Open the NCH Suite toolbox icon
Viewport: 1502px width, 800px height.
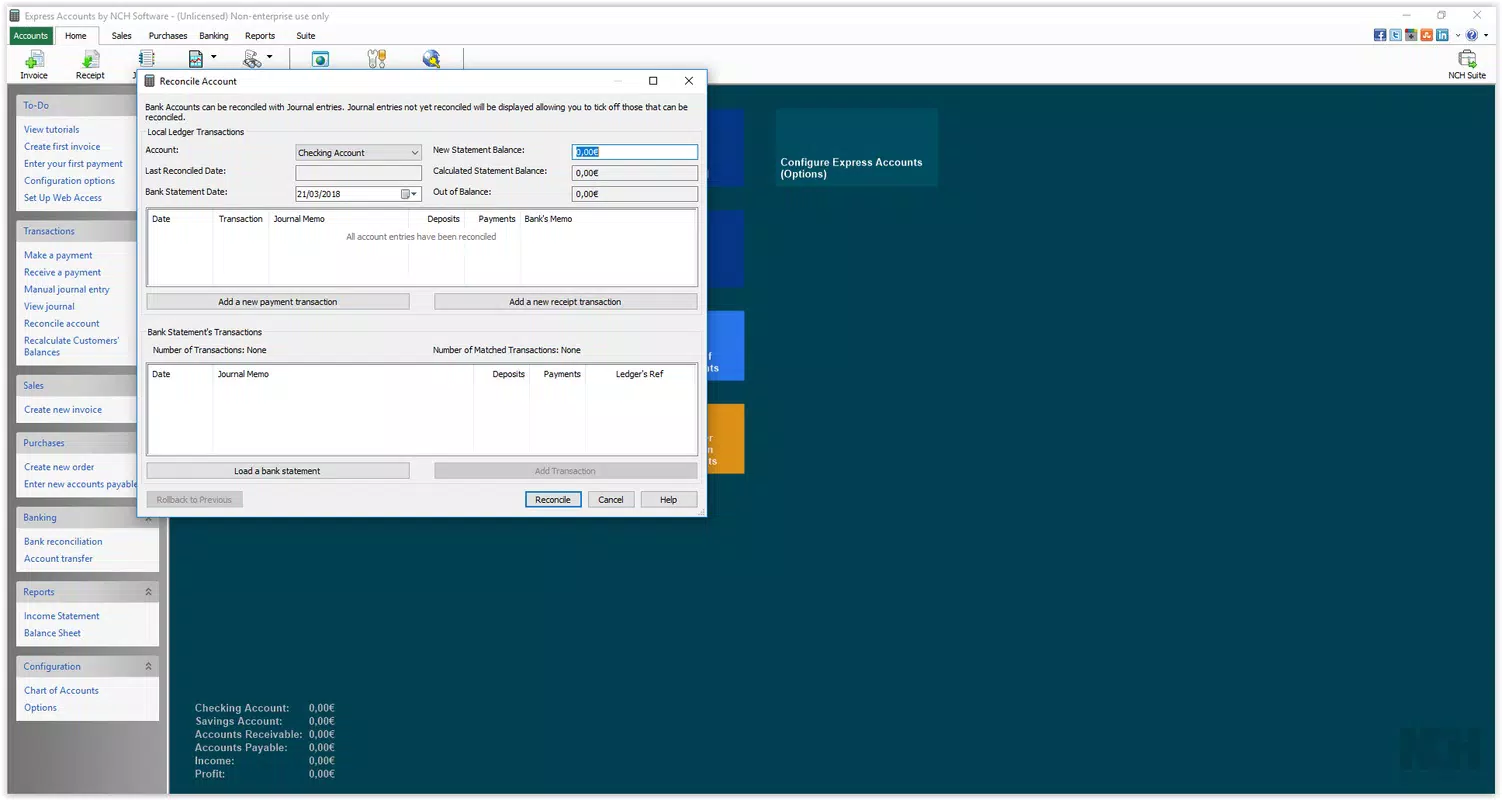(x=1467, y=59)
